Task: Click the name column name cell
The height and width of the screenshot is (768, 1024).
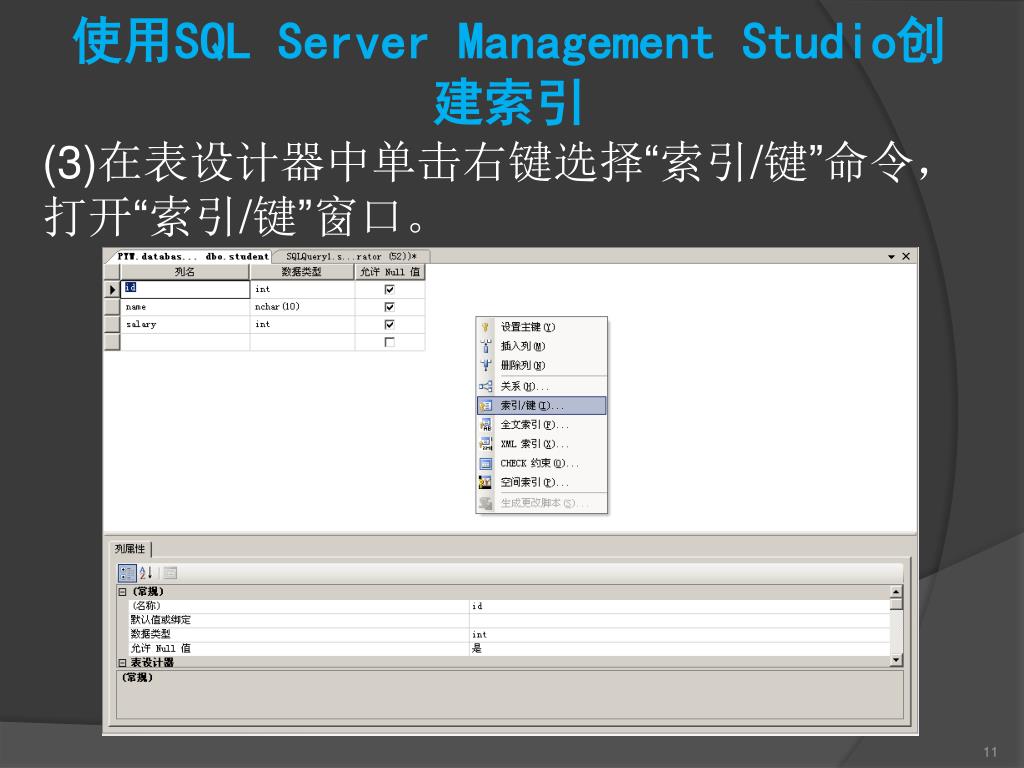Action: click(x=185, y=307)
